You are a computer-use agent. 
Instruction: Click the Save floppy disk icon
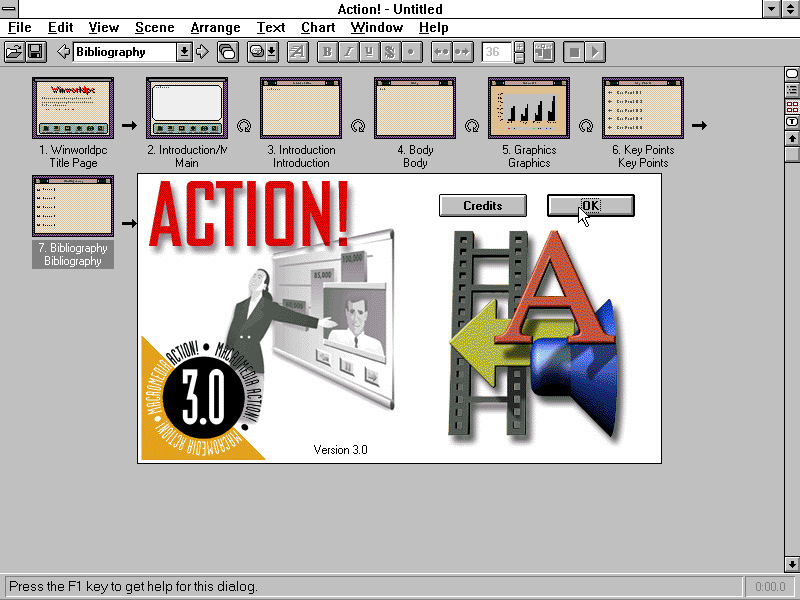click(x=35, y=52)
